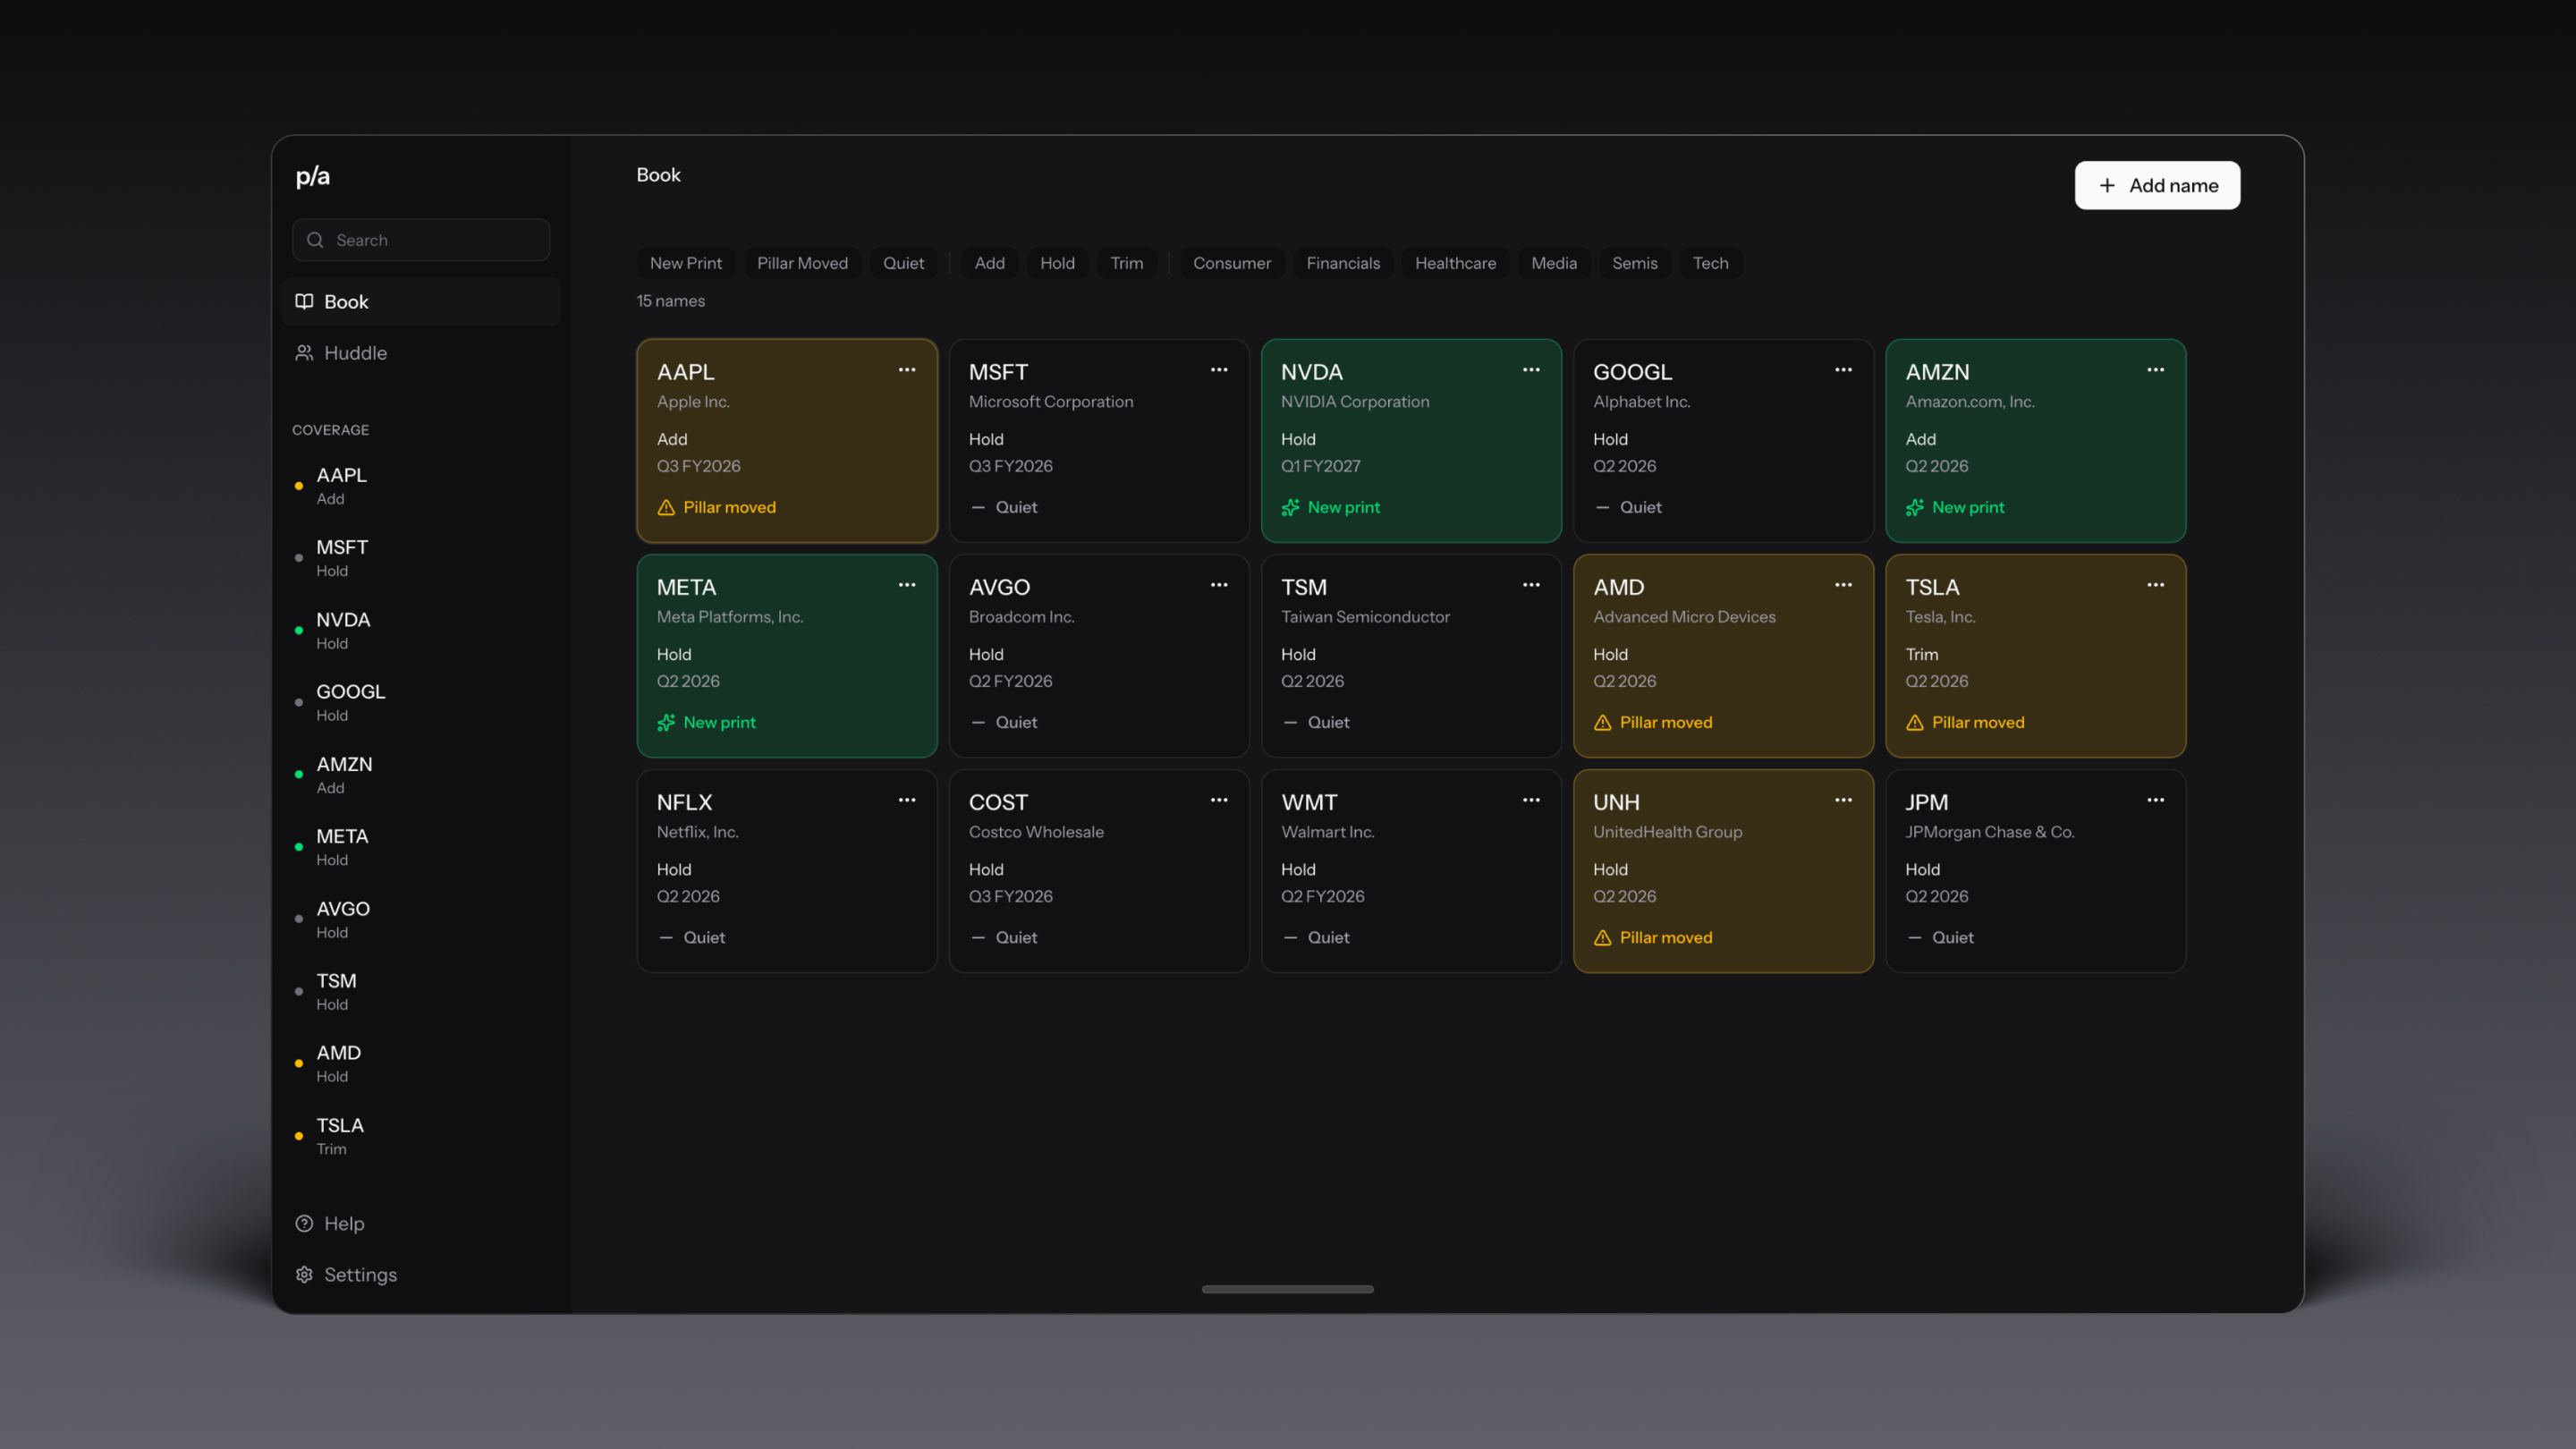Click the more options dots on TSLA card
The image size is (2576, 1449).
2155,585
